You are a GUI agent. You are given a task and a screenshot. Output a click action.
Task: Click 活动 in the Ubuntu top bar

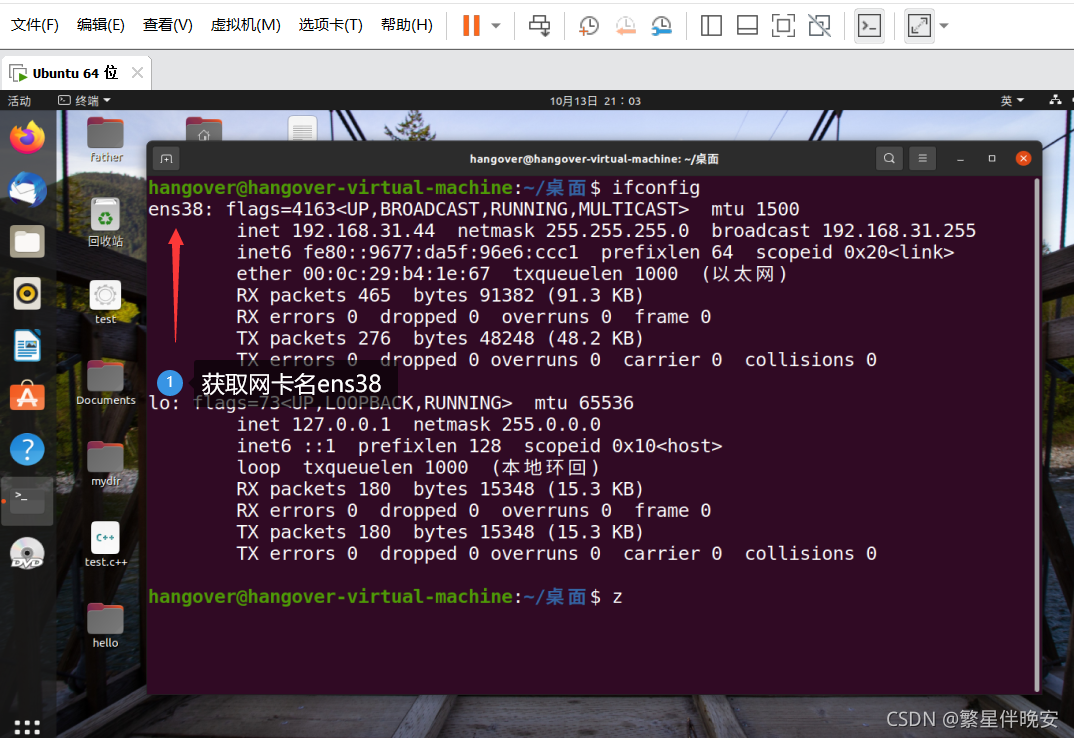tap(20, 100)
